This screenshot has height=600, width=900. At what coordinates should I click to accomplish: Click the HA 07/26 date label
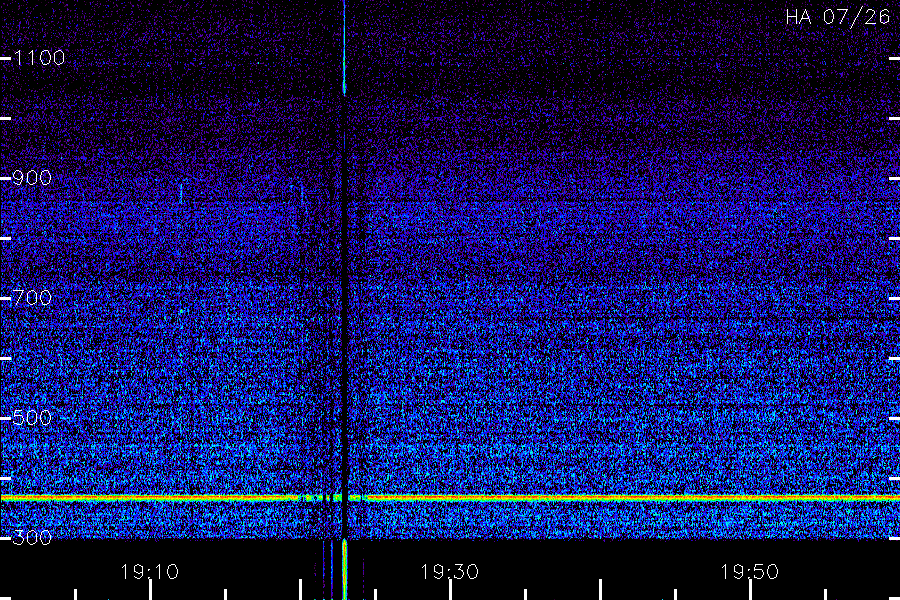(x=837, y=17)
